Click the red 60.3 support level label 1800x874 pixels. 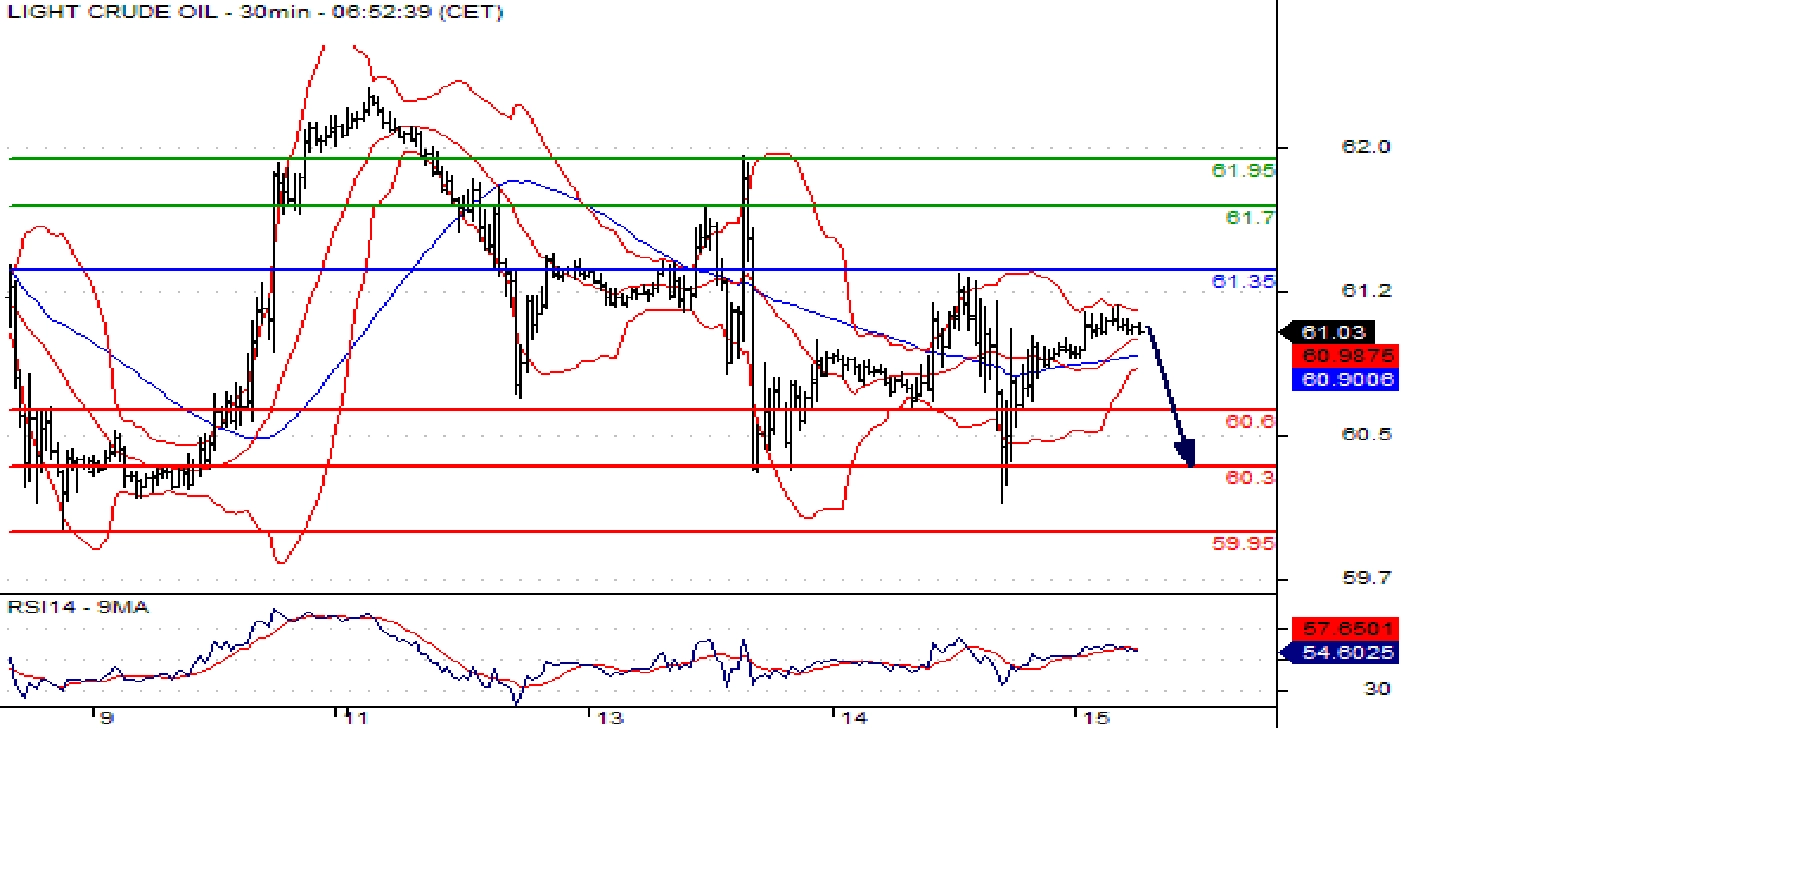1249,478
